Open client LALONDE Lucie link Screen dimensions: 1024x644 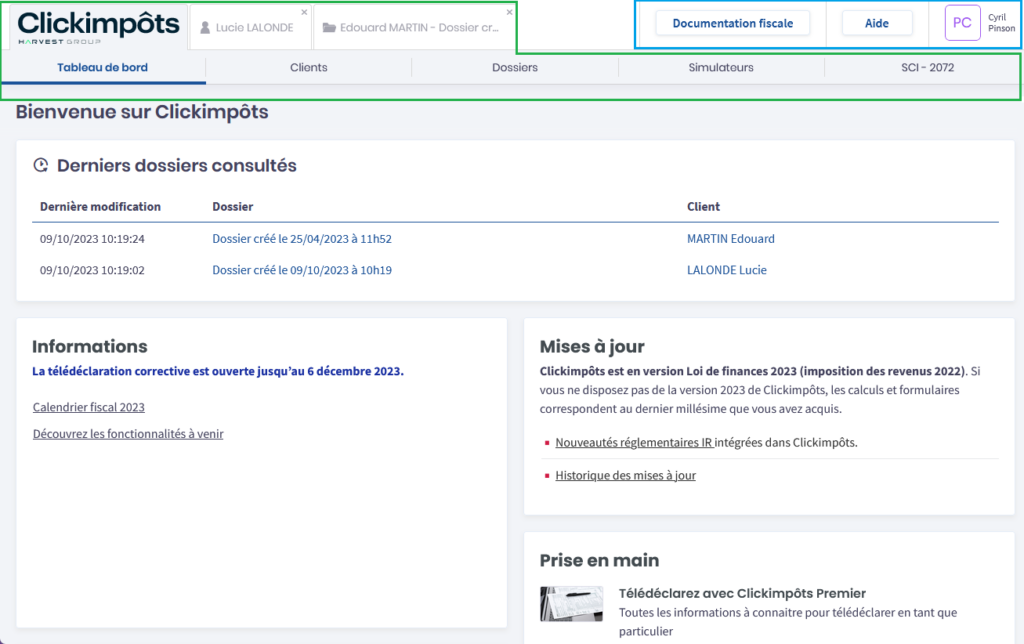726,270
